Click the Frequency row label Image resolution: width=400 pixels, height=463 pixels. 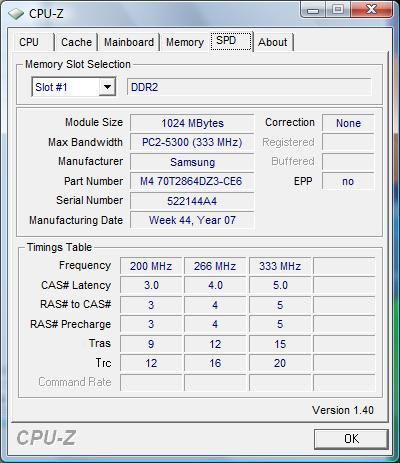(x=85, y=265)
